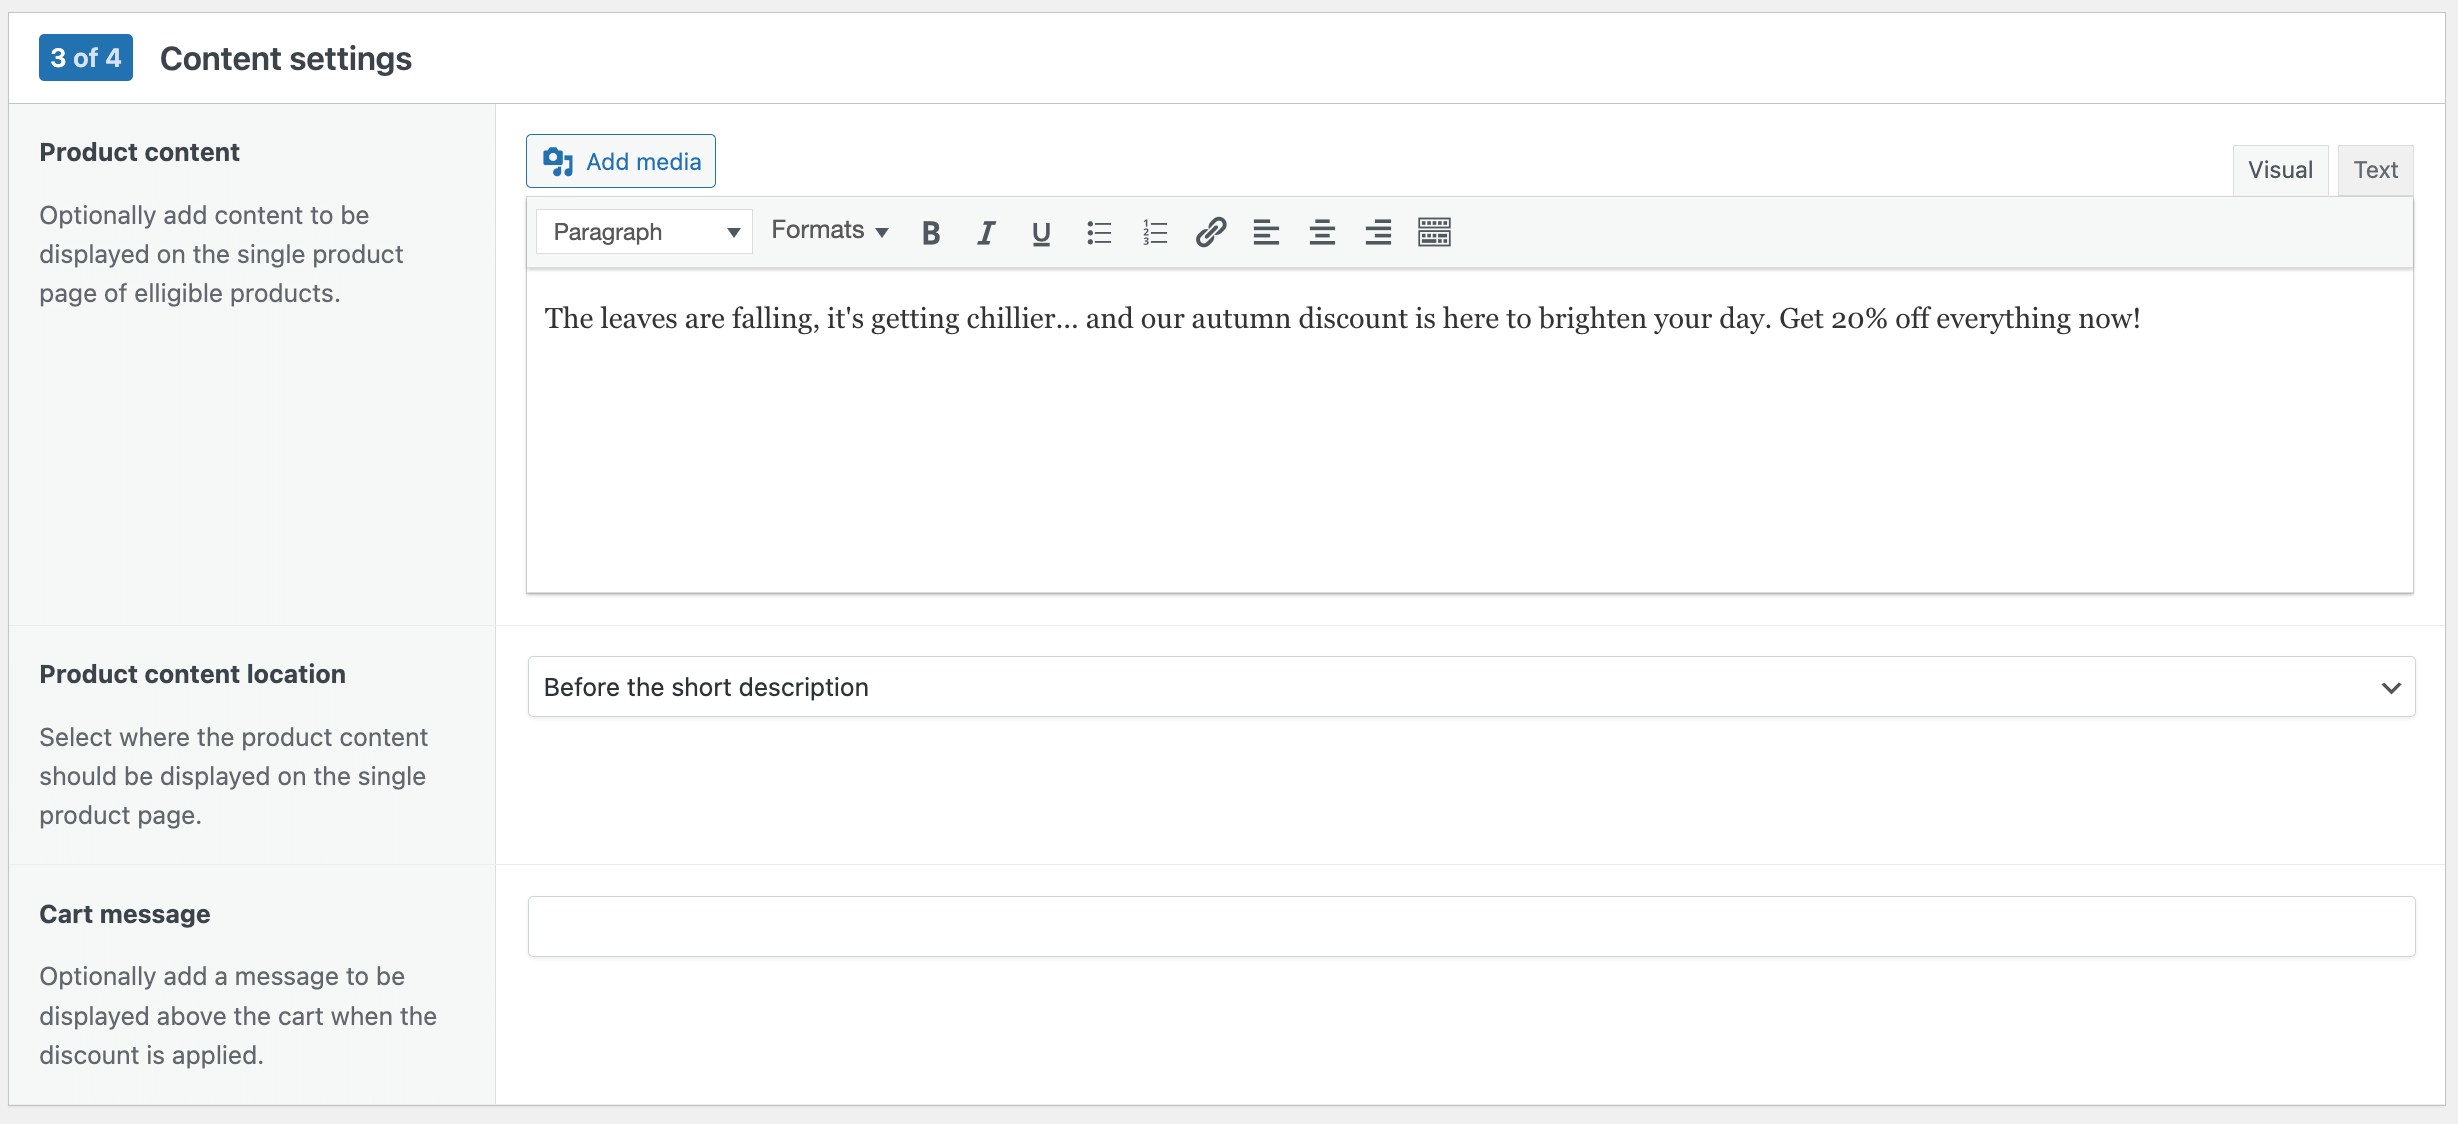Screen dimensions: 2458x1124
Task: Switch to the Text editor tab
Action: 2375,170
